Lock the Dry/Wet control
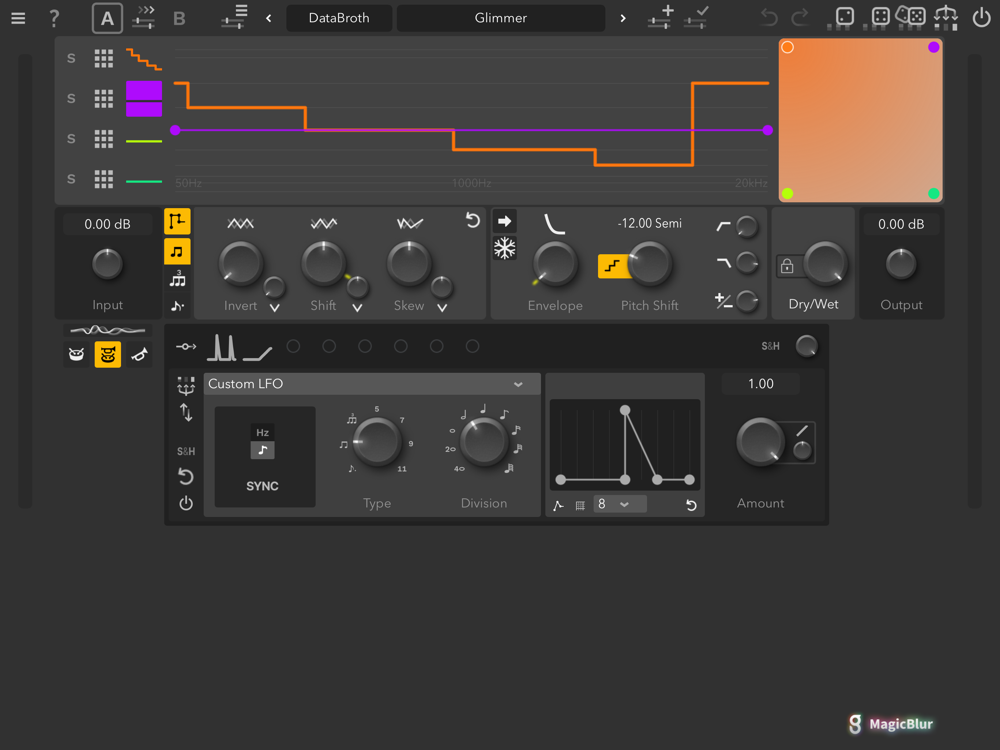 (787, 266)
